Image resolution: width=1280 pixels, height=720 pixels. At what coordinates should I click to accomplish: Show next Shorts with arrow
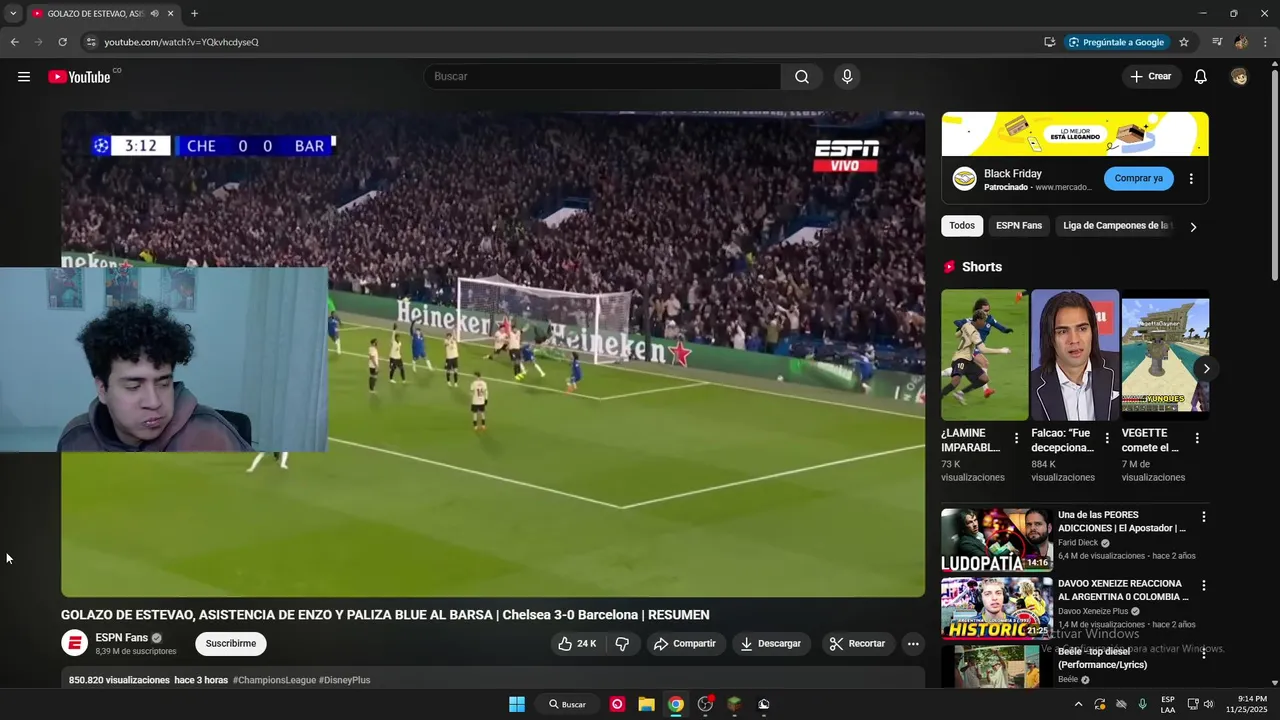[1206, 368]
